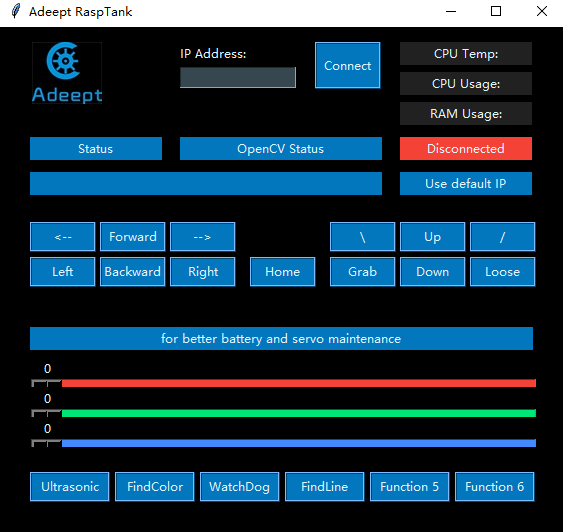Click the forward slash arm button

(502, 237)
